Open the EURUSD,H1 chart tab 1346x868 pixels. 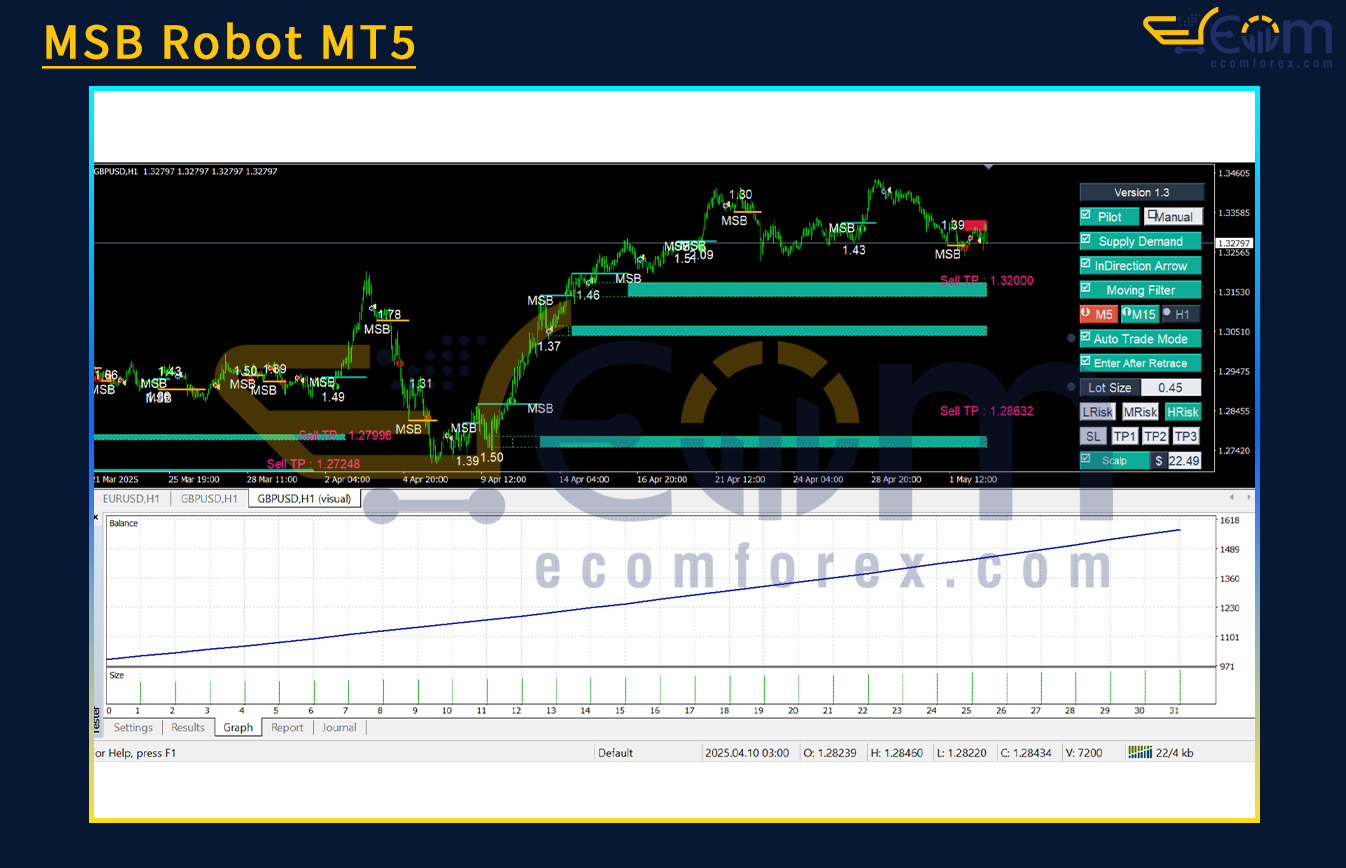tap(133, 498)
